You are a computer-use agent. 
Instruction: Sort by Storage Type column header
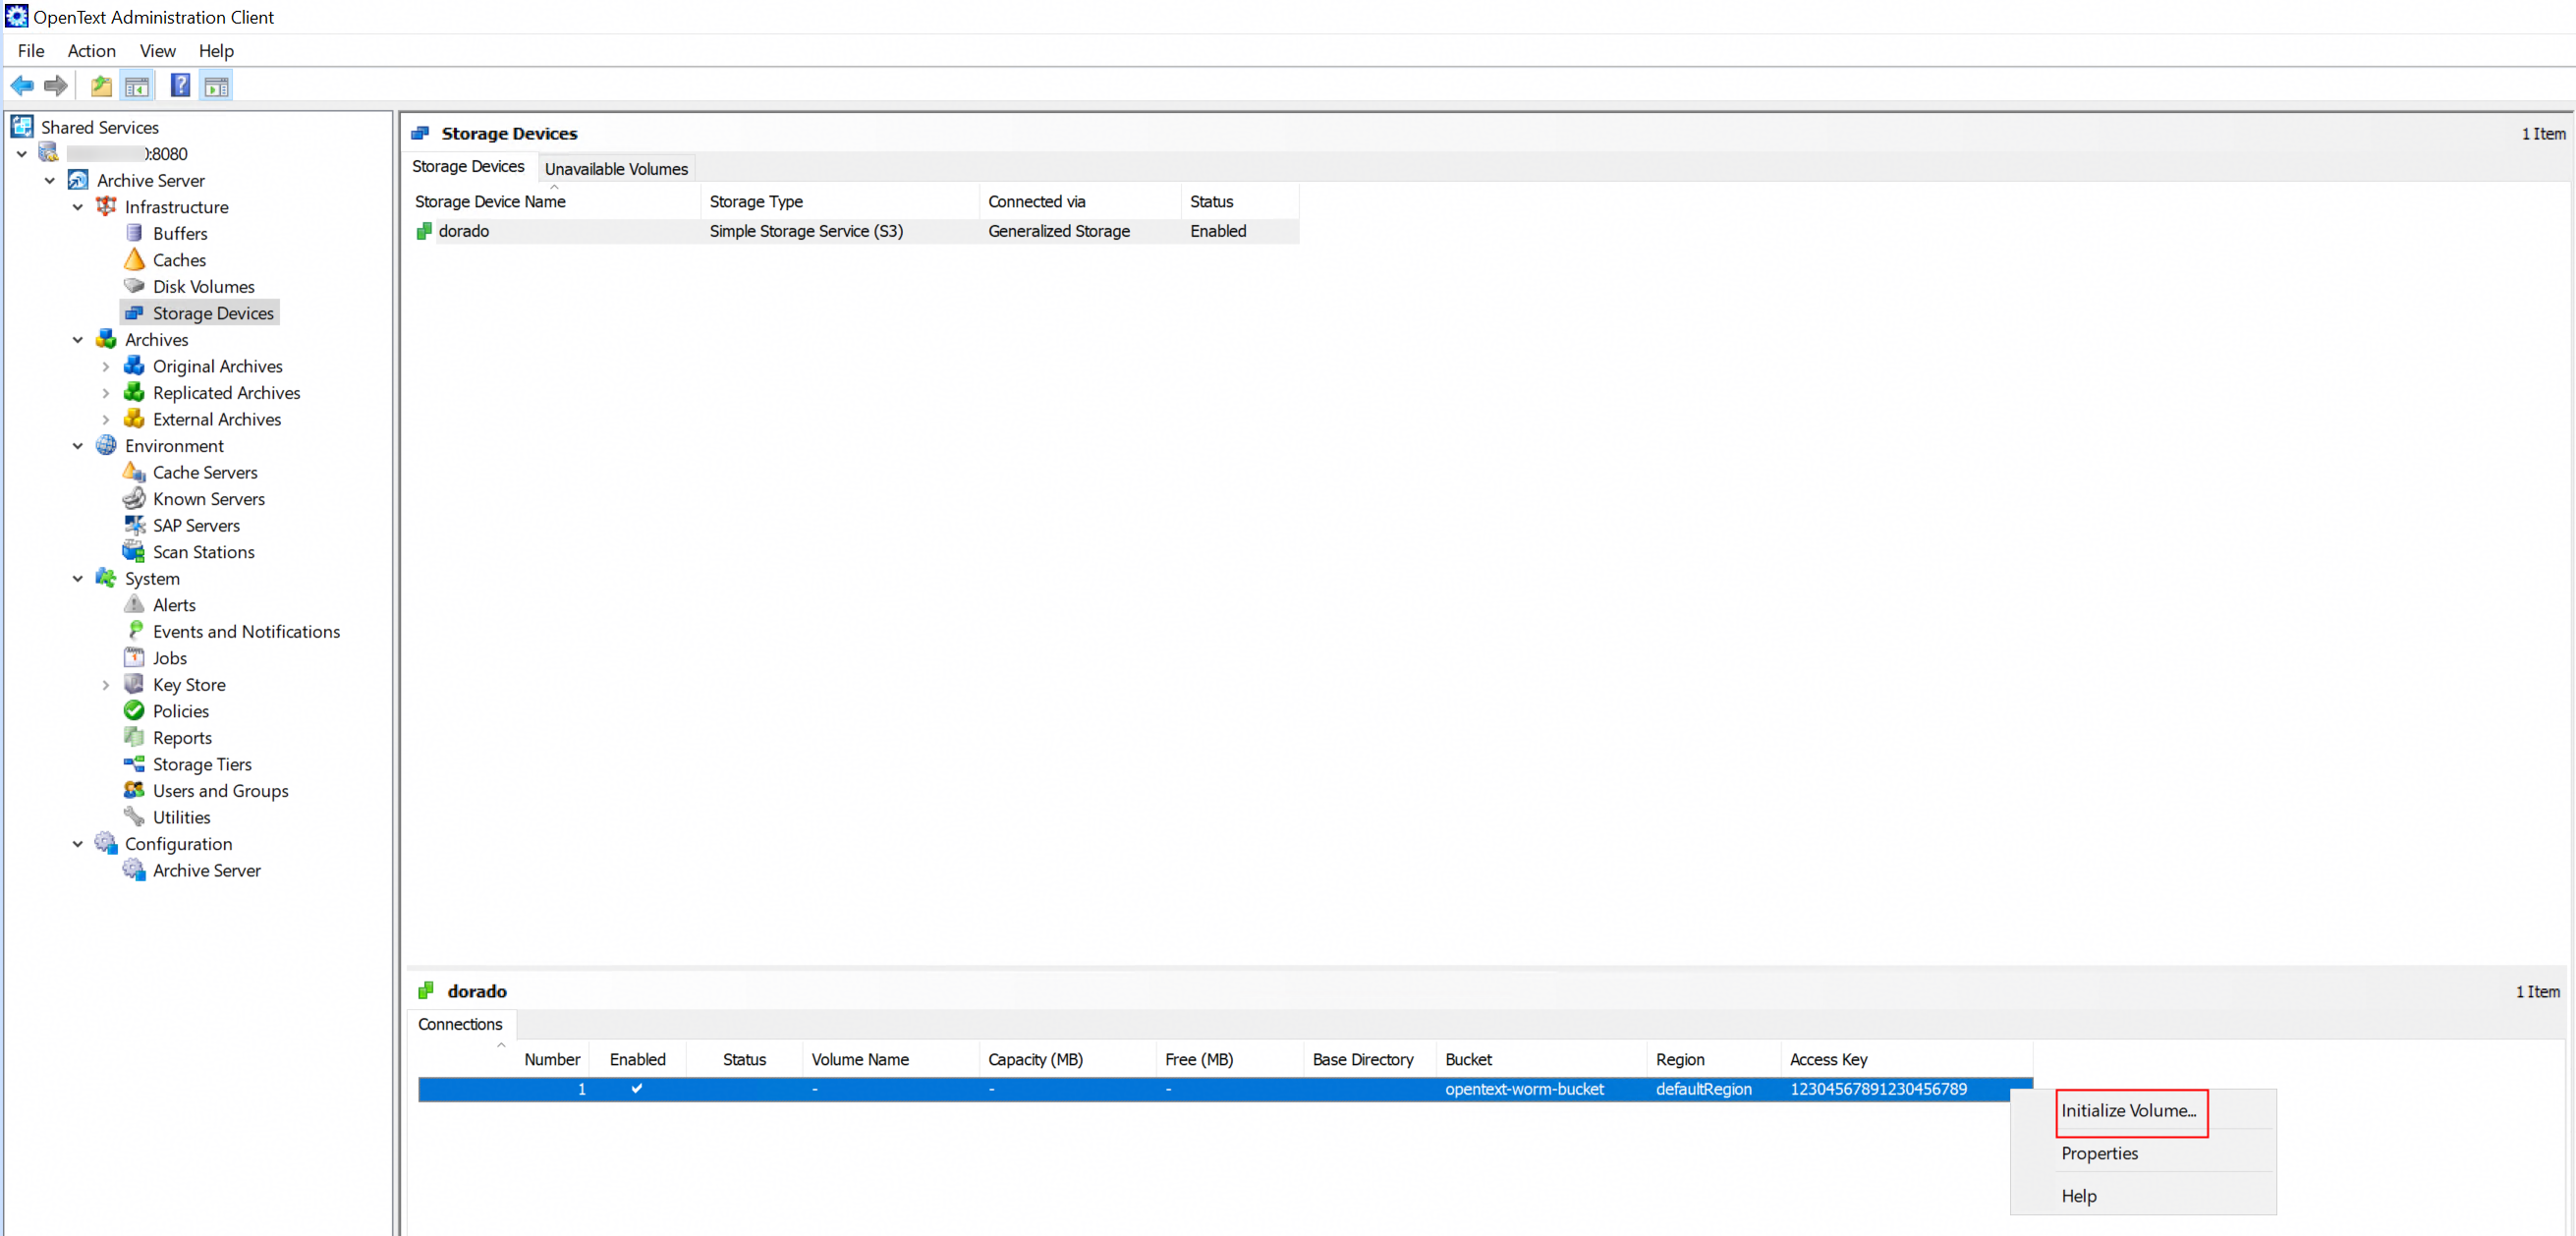click(x=840, y=201)
